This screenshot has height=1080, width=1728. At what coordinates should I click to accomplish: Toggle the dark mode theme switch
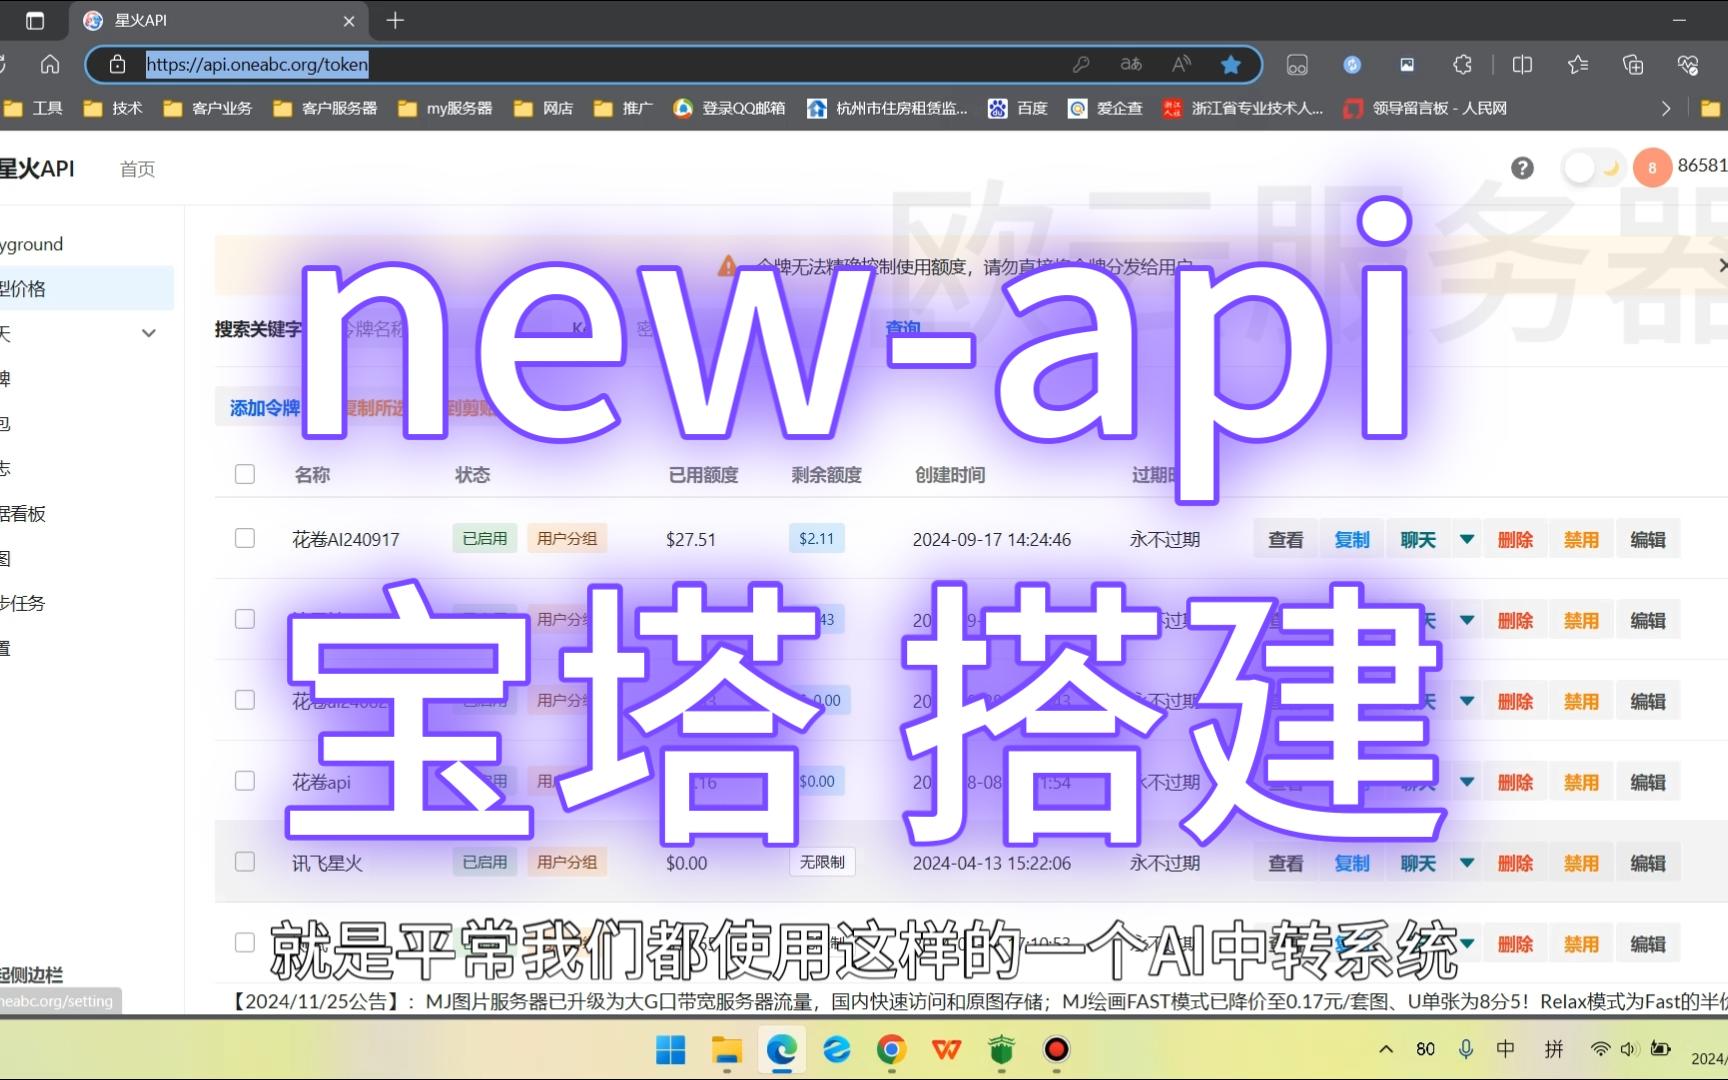(1594, 168)
